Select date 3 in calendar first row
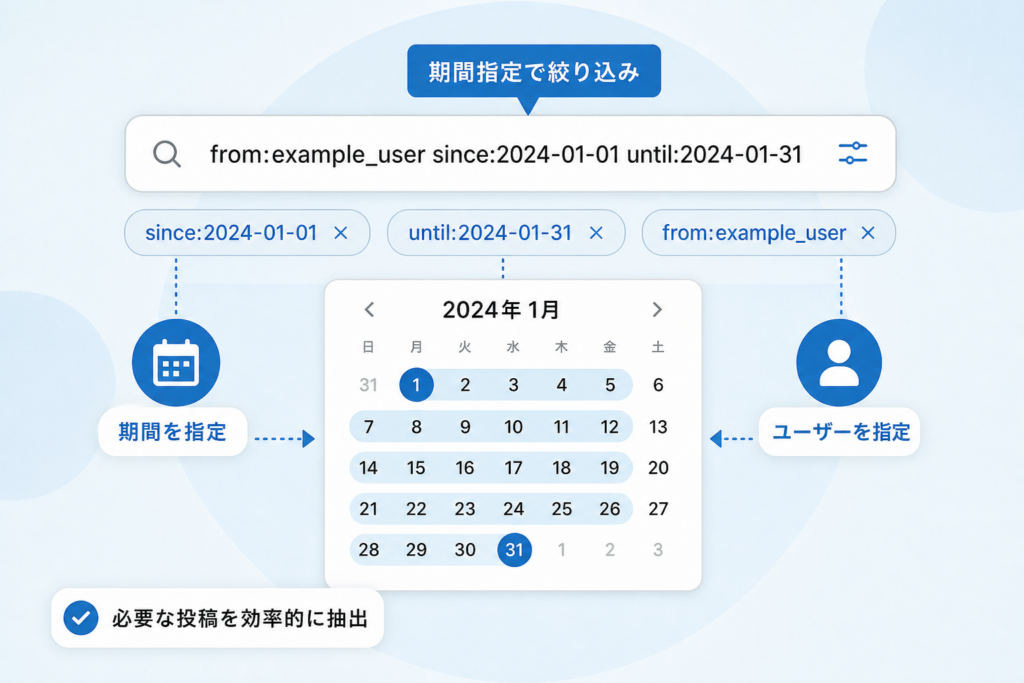The width and height of the screenshot is (1024, 683). coord(513,385)
